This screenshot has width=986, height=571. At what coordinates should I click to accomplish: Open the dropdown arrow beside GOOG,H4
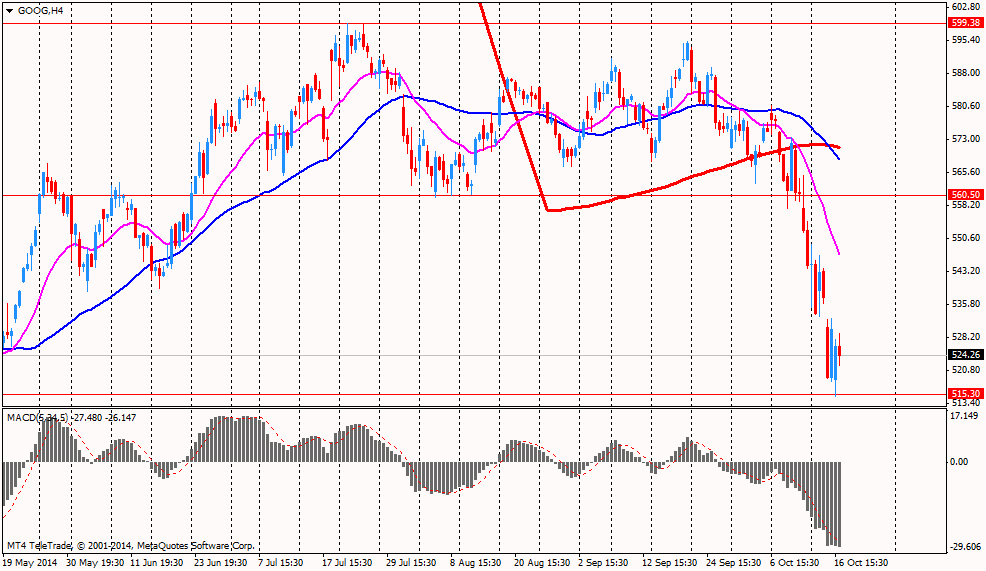10,9
